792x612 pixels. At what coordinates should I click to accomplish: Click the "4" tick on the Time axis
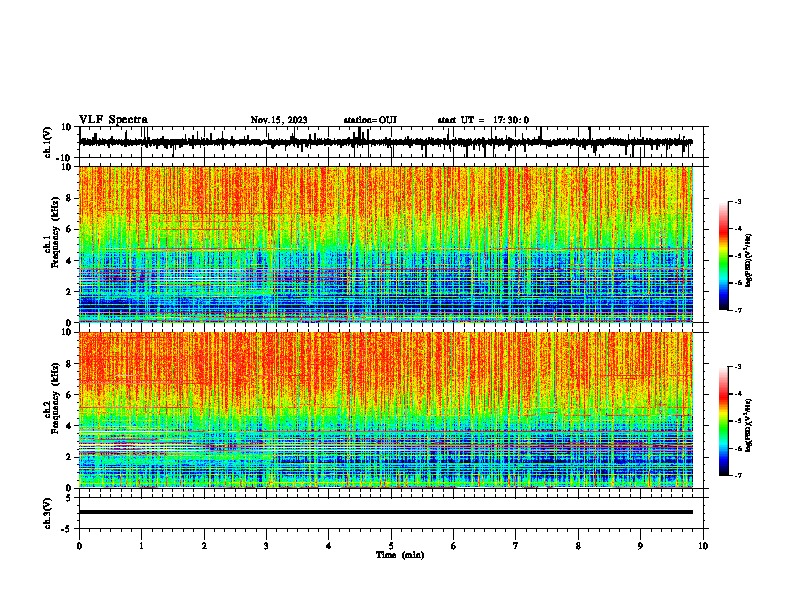(329, 546)
